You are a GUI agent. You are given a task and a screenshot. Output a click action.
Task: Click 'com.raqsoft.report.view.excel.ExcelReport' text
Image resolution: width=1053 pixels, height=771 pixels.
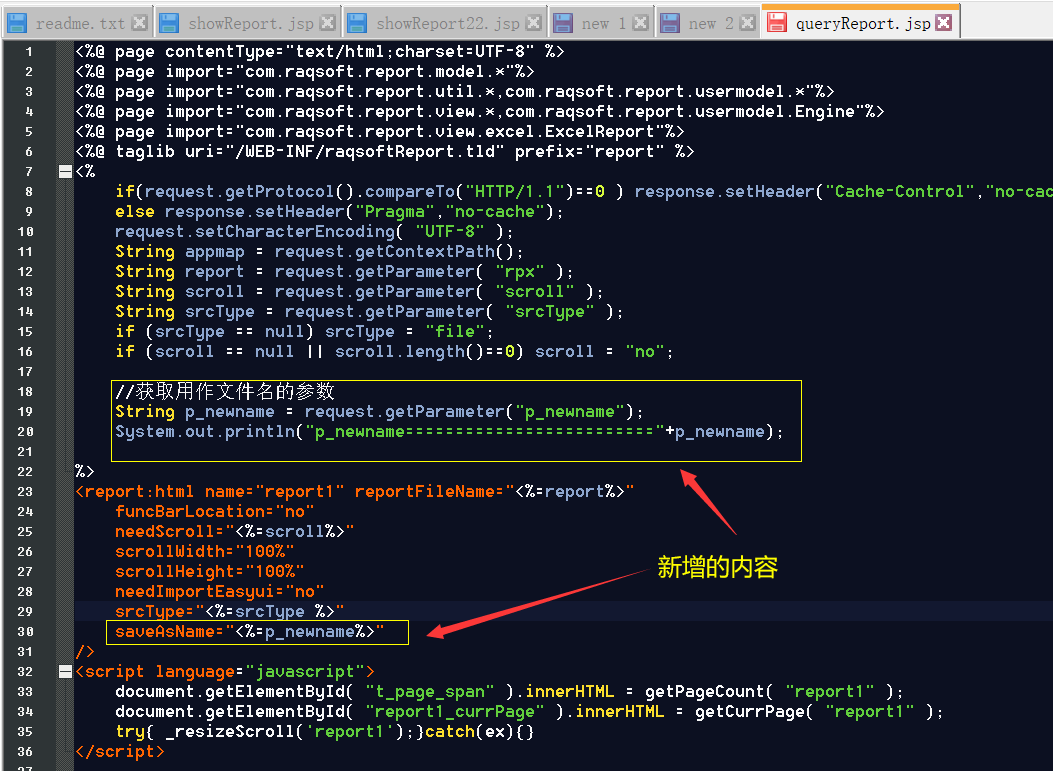click(x=450, y=132)
